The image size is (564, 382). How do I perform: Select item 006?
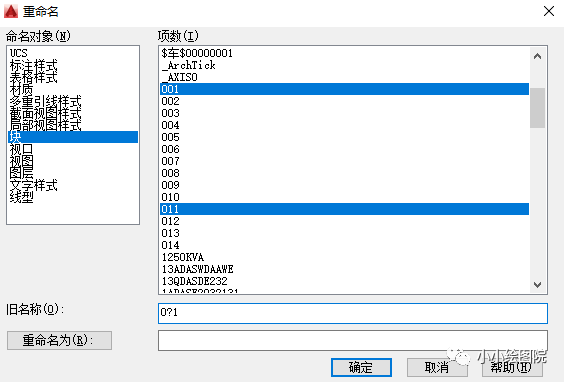[x=344, y=149]
